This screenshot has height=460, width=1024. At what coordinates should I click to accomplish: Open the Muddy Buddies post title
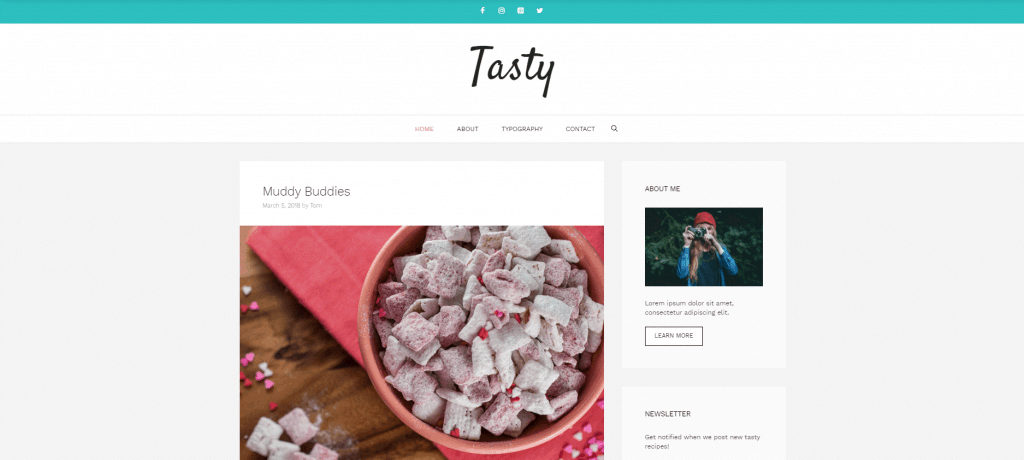tap(306, 191)
